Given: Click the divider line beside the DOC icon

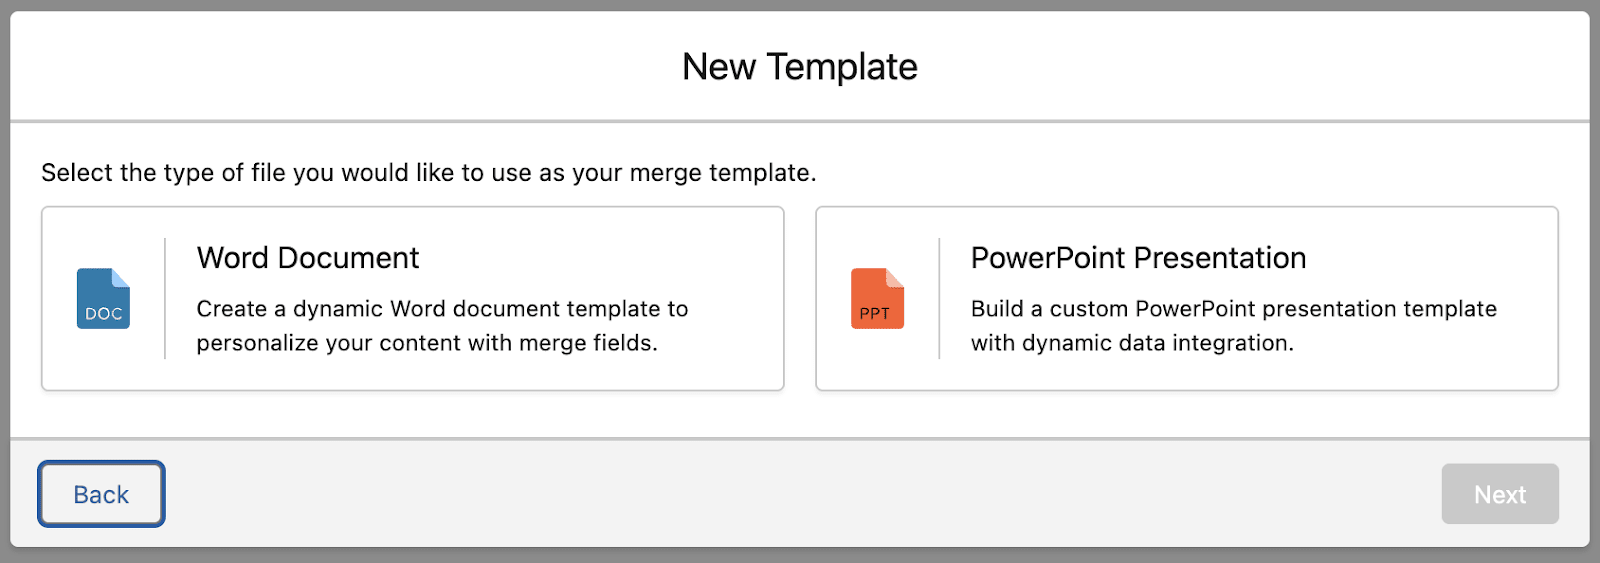Looking at the screenshot, I should [x=165, y=298].
